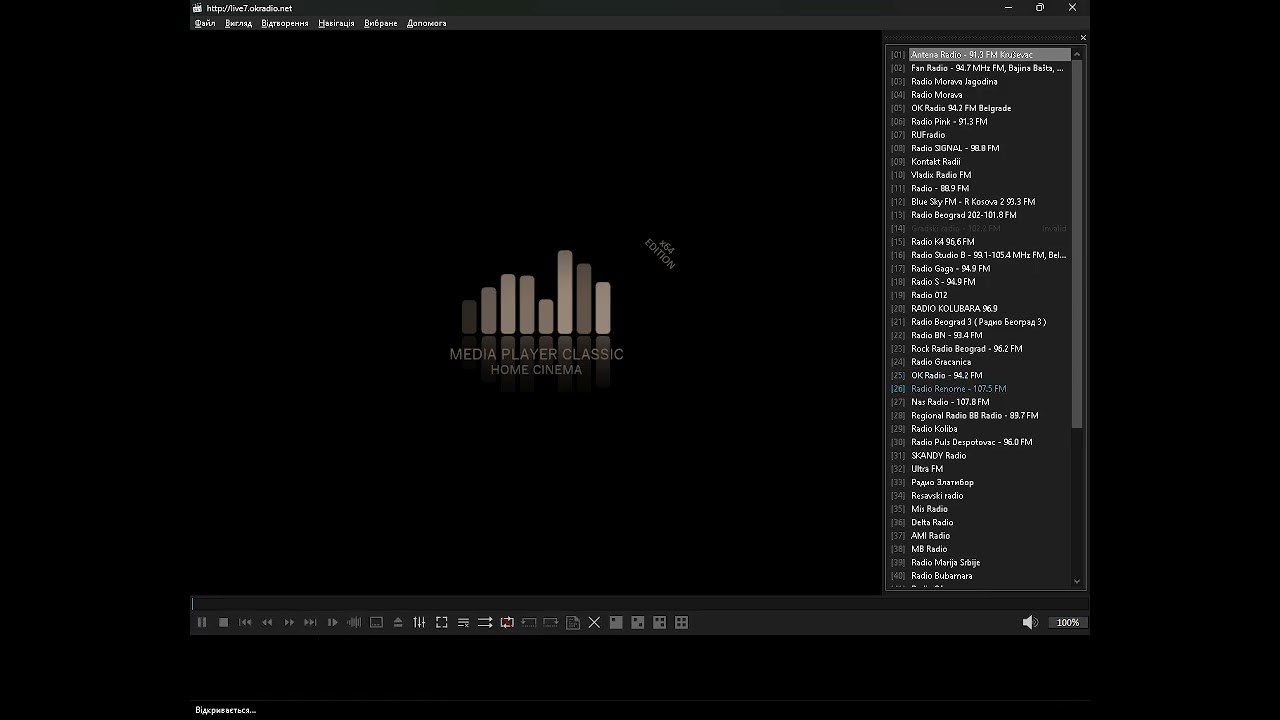
Task: Click the fast-forward double-arrow button
Action: 289,622
